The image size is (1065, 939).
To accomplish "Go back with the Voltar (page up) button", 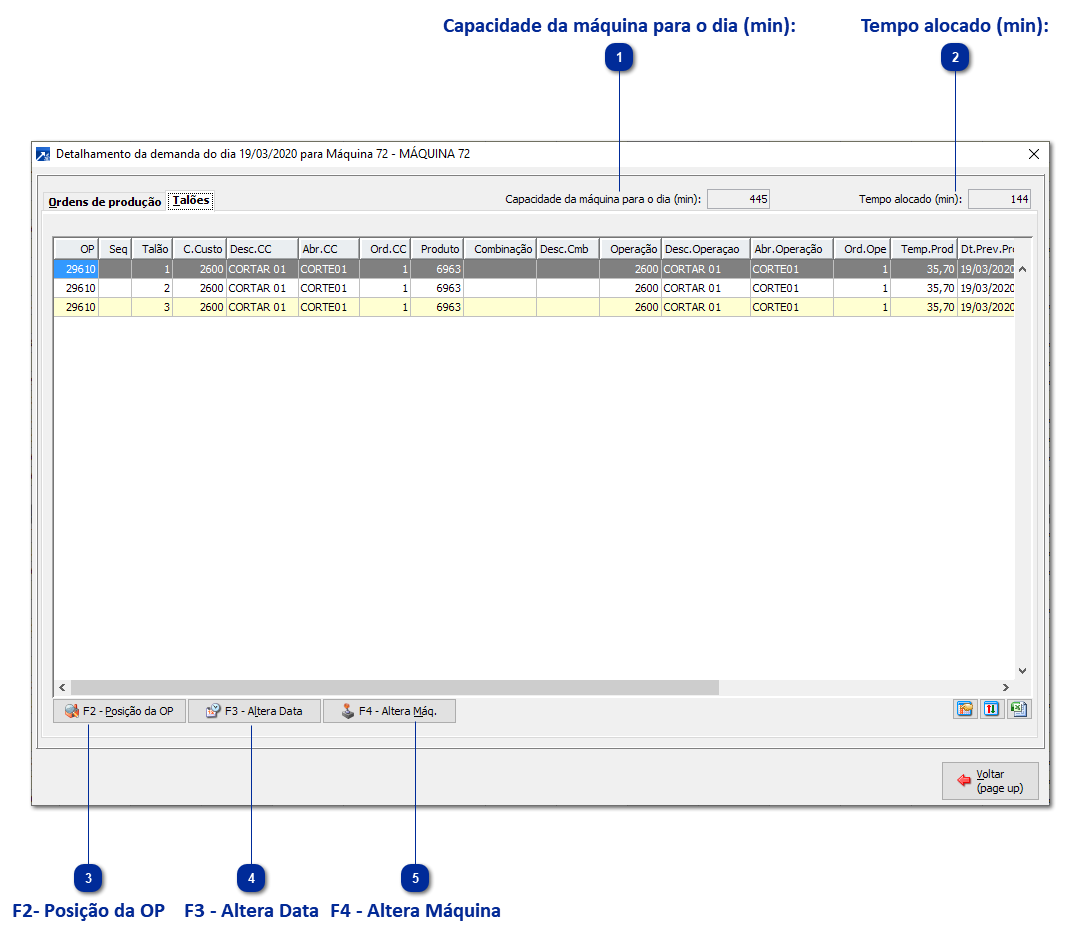I will [990, 781].
